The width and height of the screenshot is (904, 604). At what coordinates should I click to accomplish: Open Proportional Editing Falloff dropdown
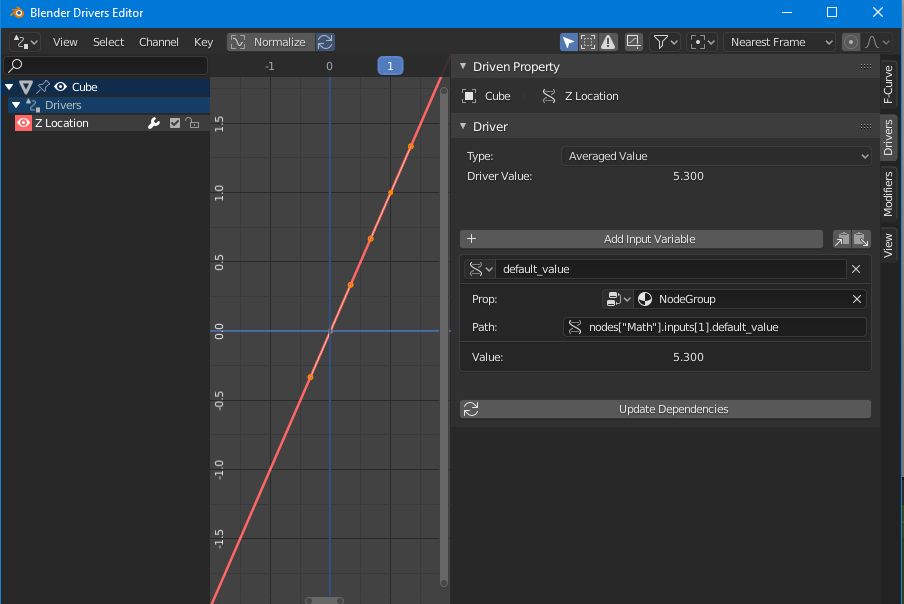click(x=878, y=42)
